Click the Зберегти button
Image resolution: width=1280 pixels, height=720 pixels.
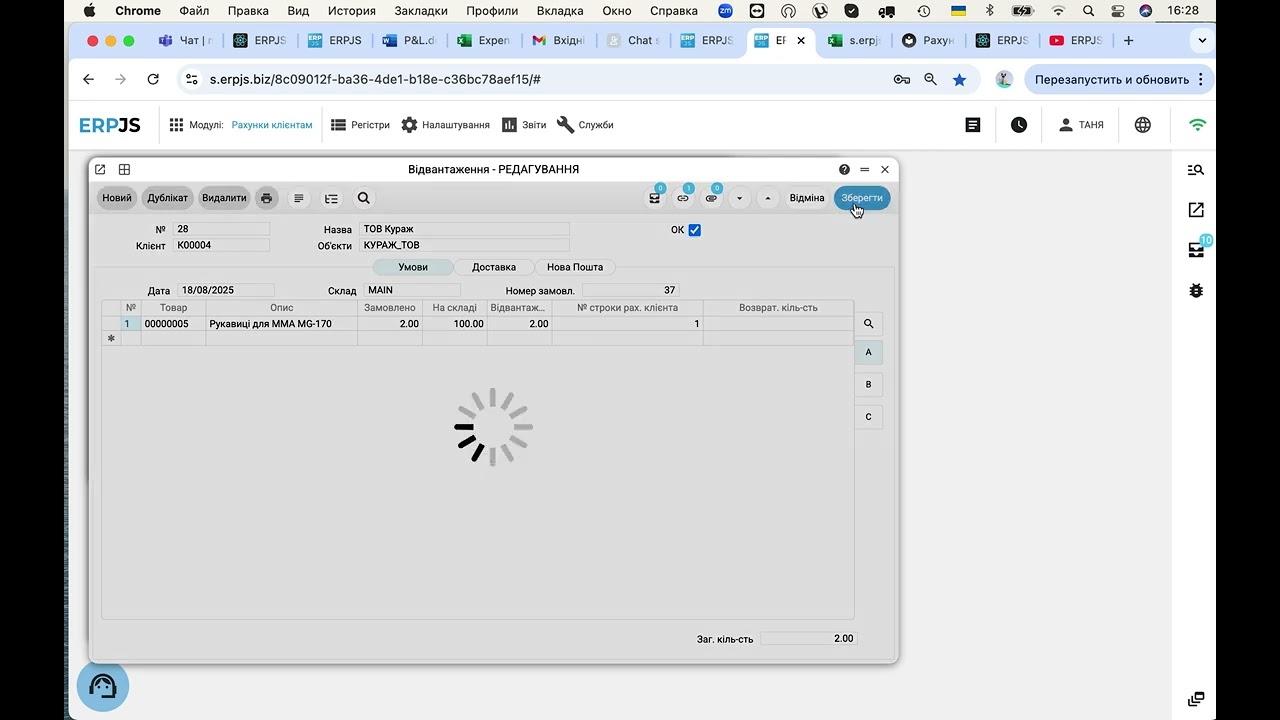click(862, 198)
